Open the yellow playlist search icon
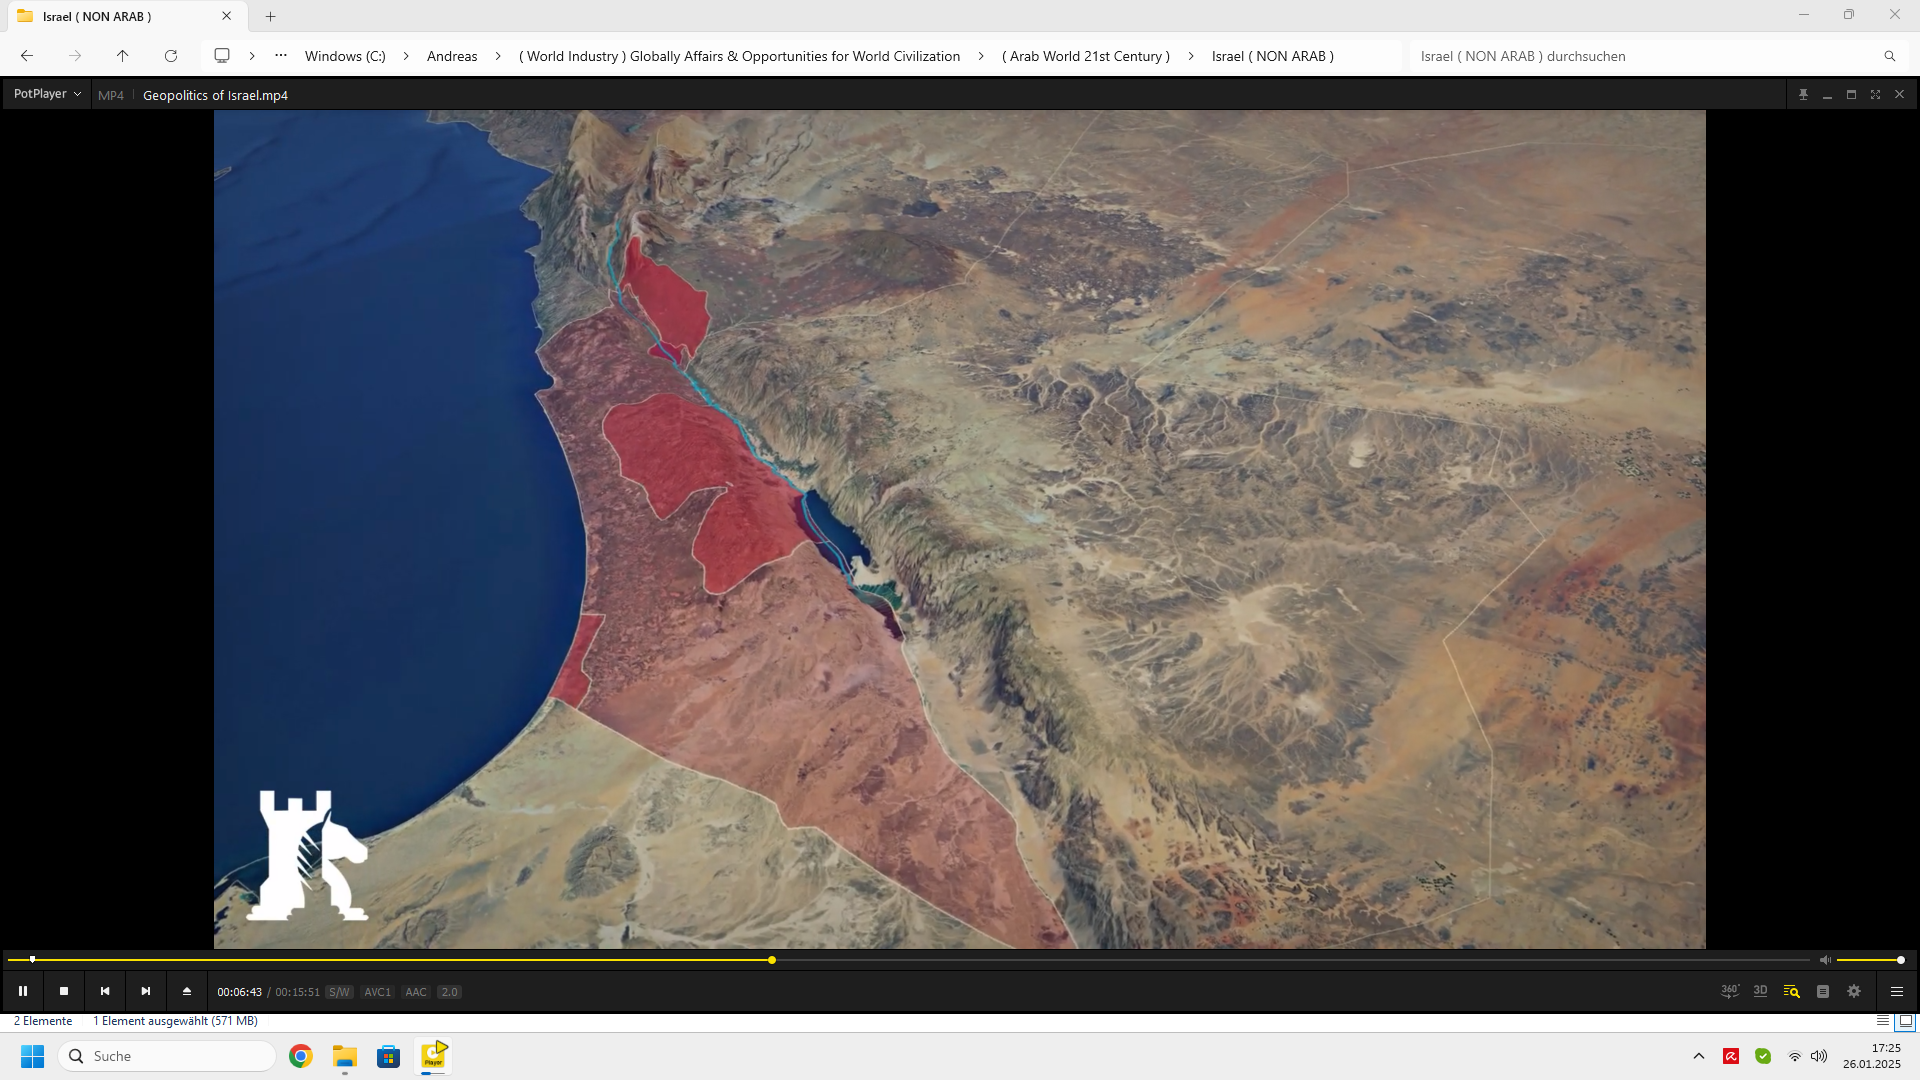 tap(1792, 991)
